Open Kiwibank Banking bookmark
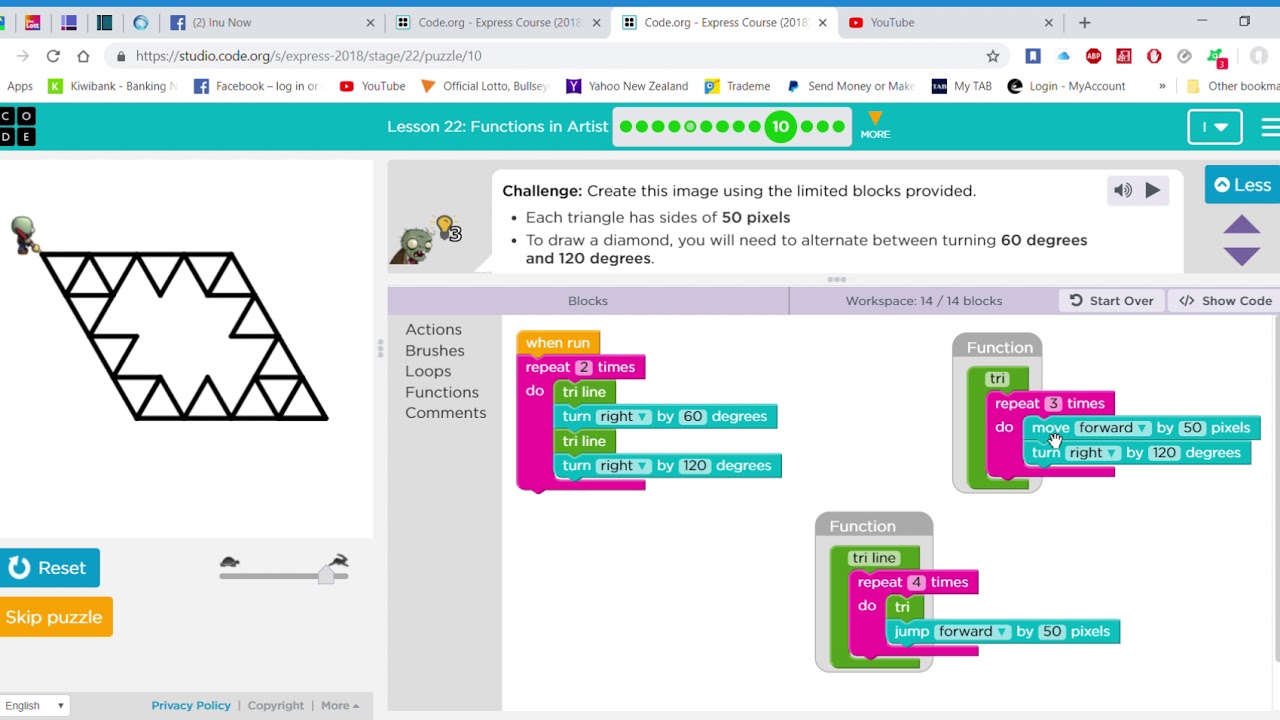1280x720 pixels. coord(111,86)
